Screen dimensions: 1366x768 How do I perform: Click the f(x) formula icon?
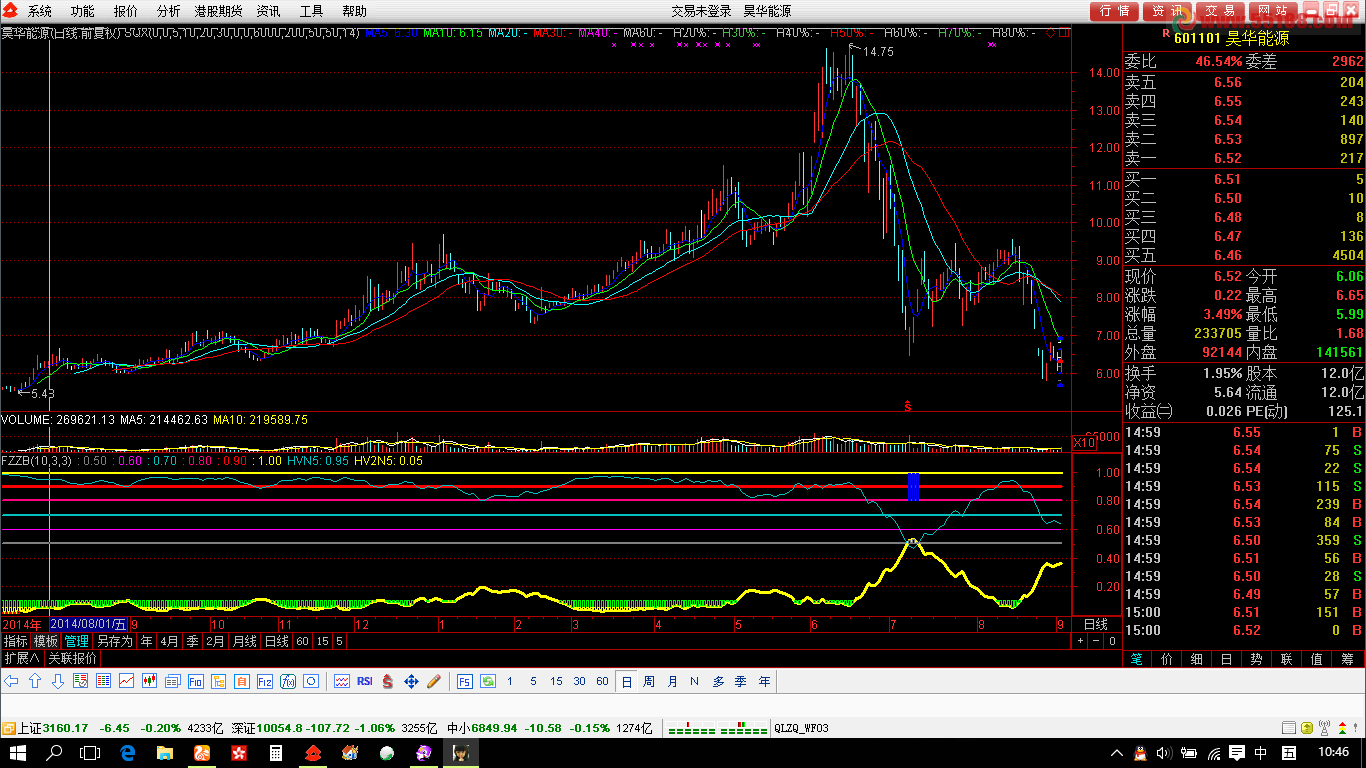(x=287, y=681)
